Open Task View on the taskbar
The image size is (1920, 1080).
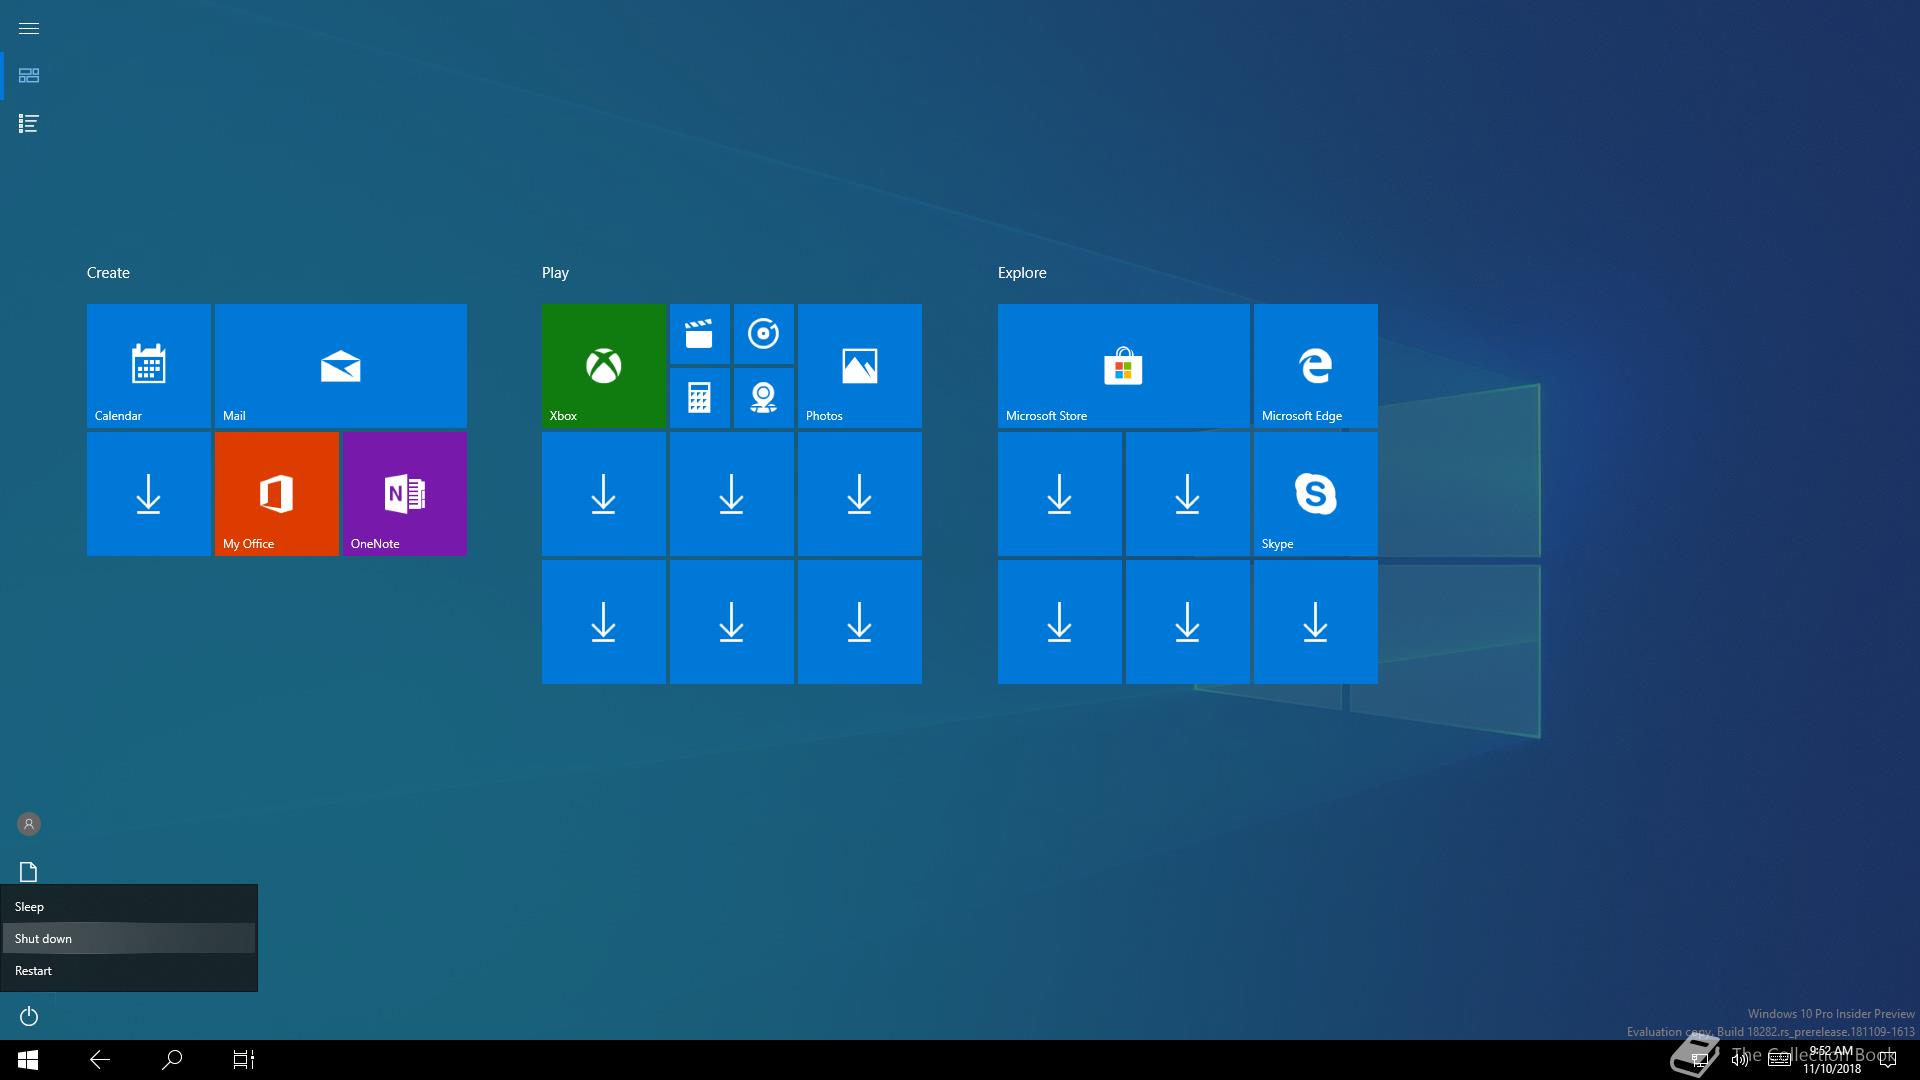pos(244,1060)
